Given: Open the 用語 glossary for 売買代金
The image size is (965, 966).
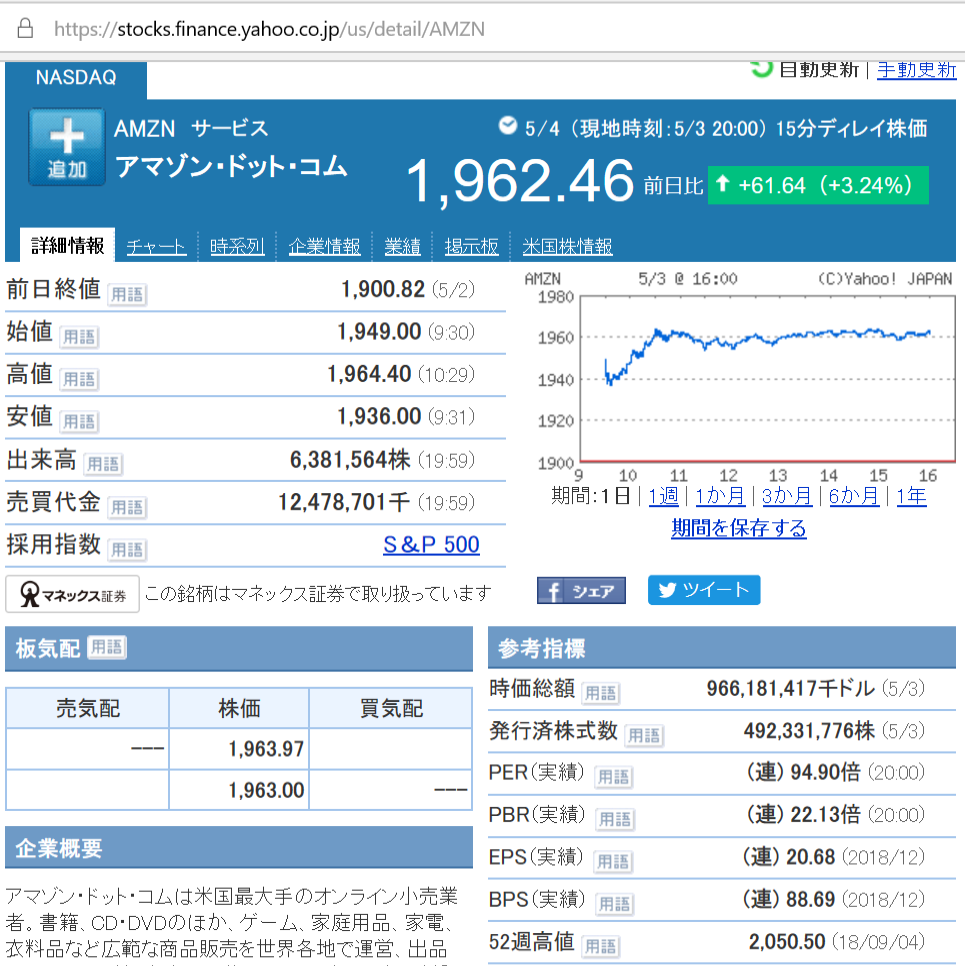Looking at the screenshot, I should pos(127,507).
